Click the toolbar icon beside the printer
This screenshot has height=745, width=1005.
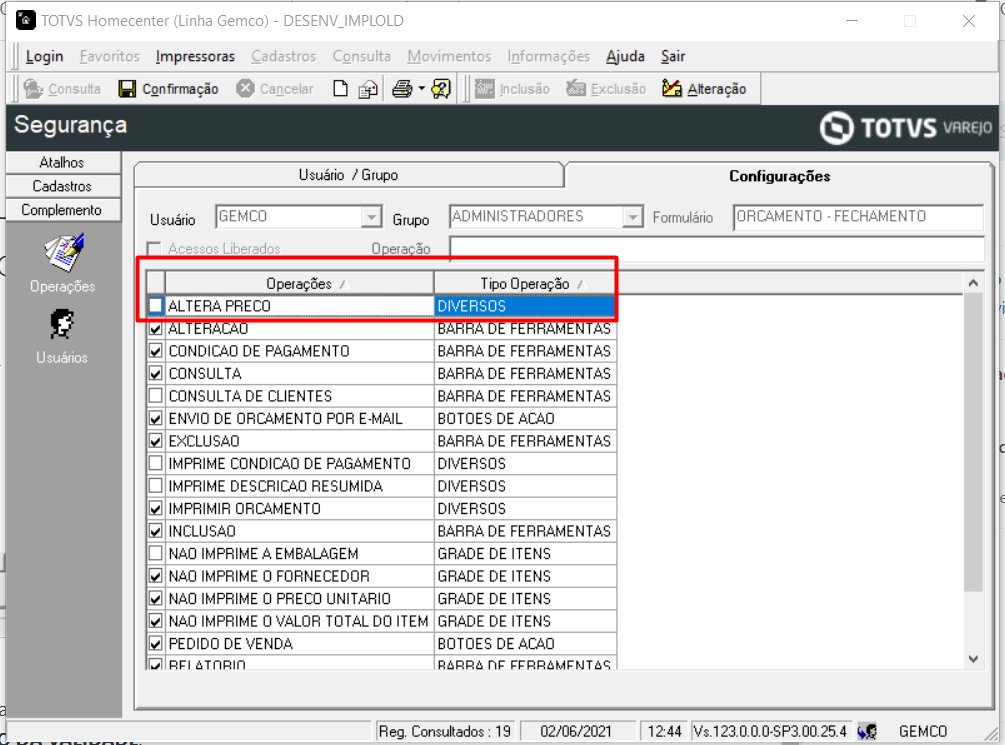tap(368, 89)
